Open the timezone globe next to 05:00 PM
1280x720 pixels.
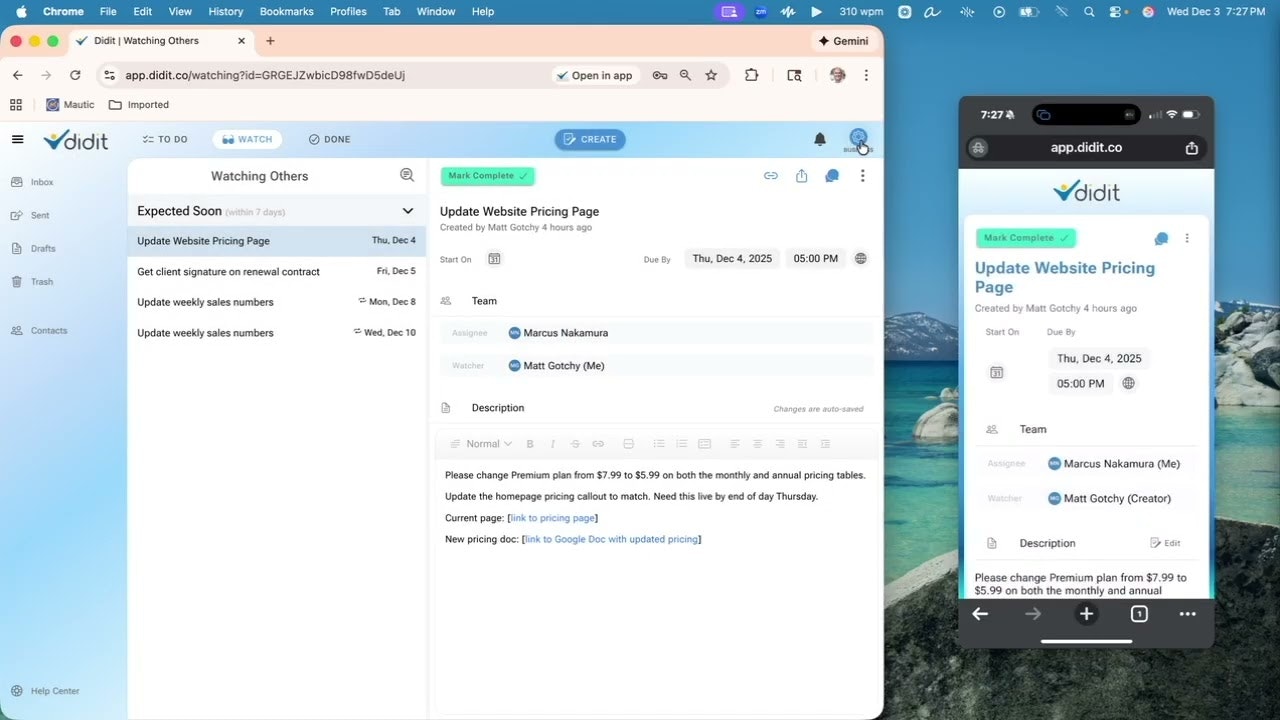point(861,258)
